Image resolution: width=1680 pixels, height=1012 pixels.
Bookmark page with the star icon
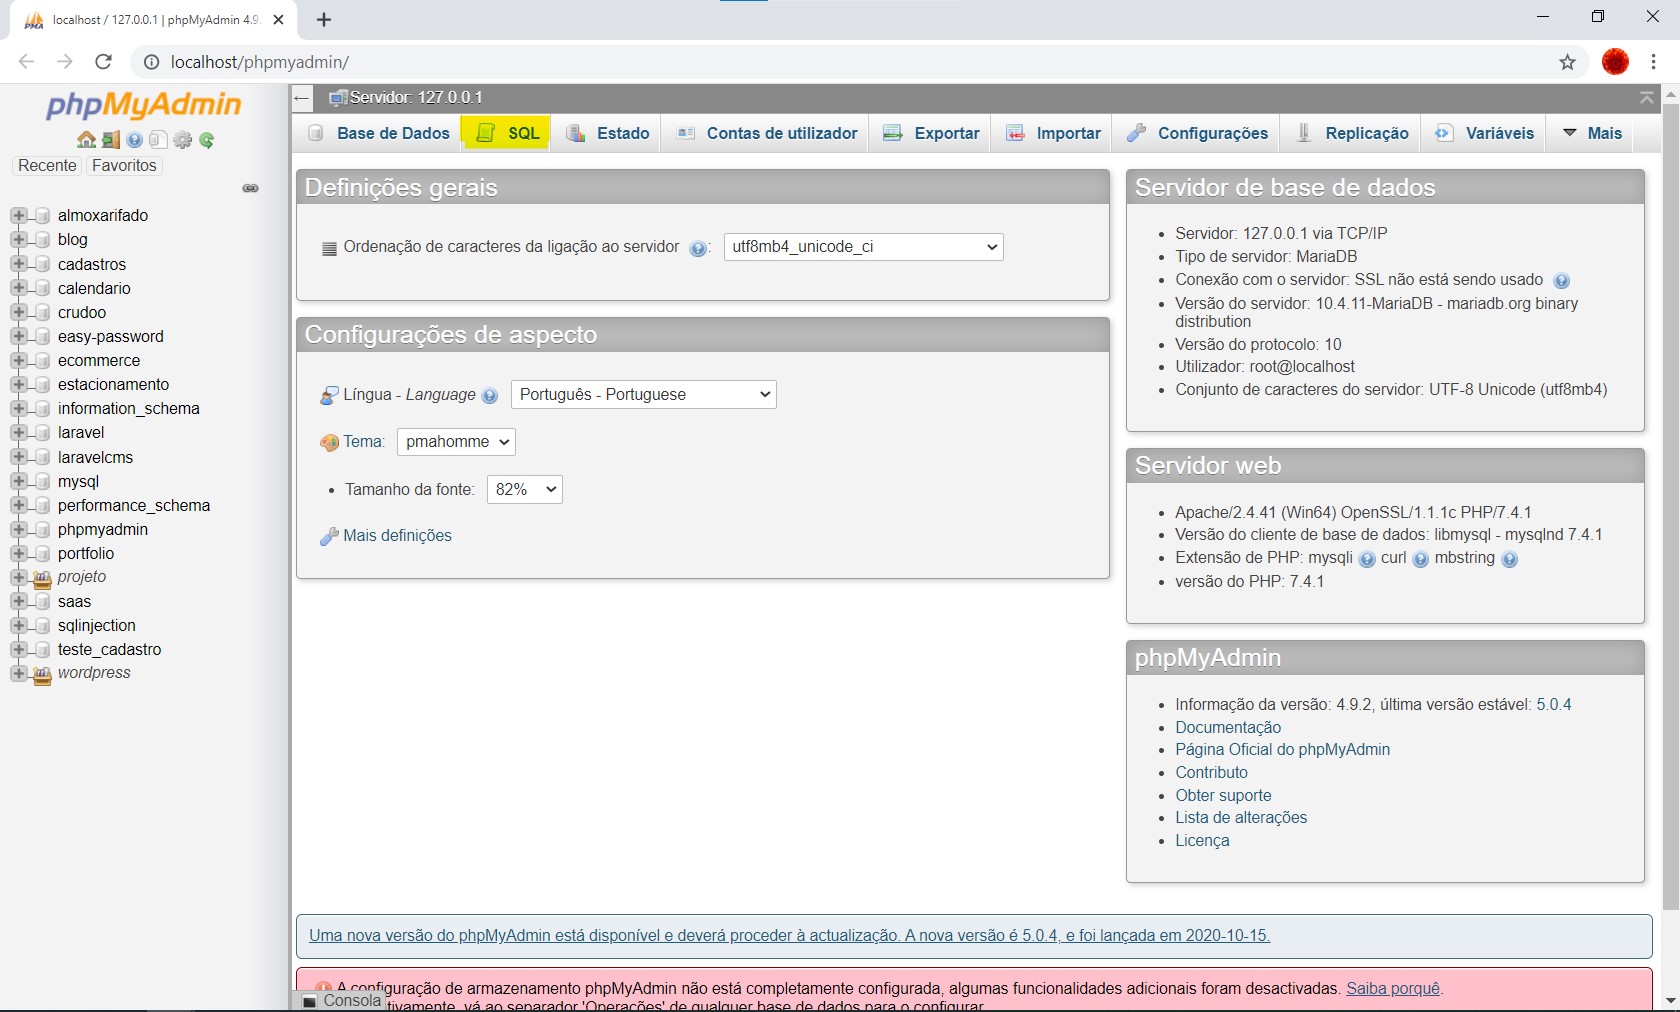coord(1568,62)
